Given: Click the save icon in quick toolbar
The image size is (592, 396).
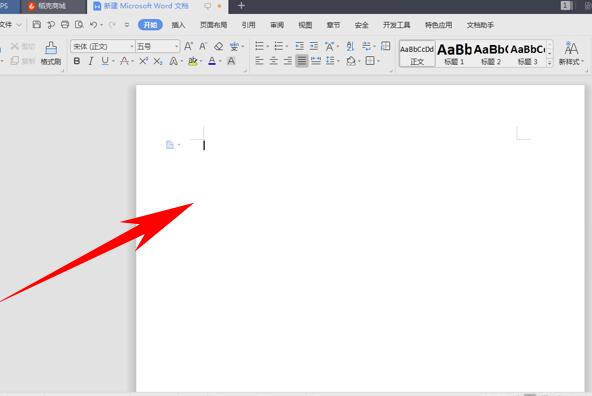Looking at the screenshot, I should pos(37,25).
